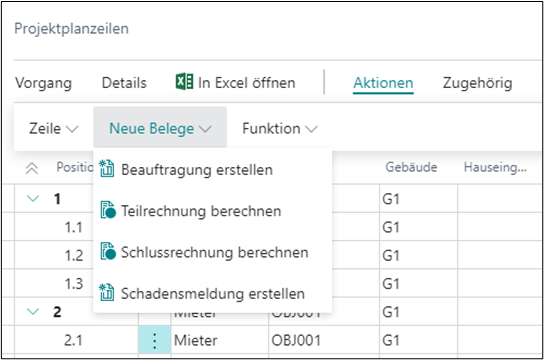Choose Beauftragung erstellen

(x=212, y=170)
